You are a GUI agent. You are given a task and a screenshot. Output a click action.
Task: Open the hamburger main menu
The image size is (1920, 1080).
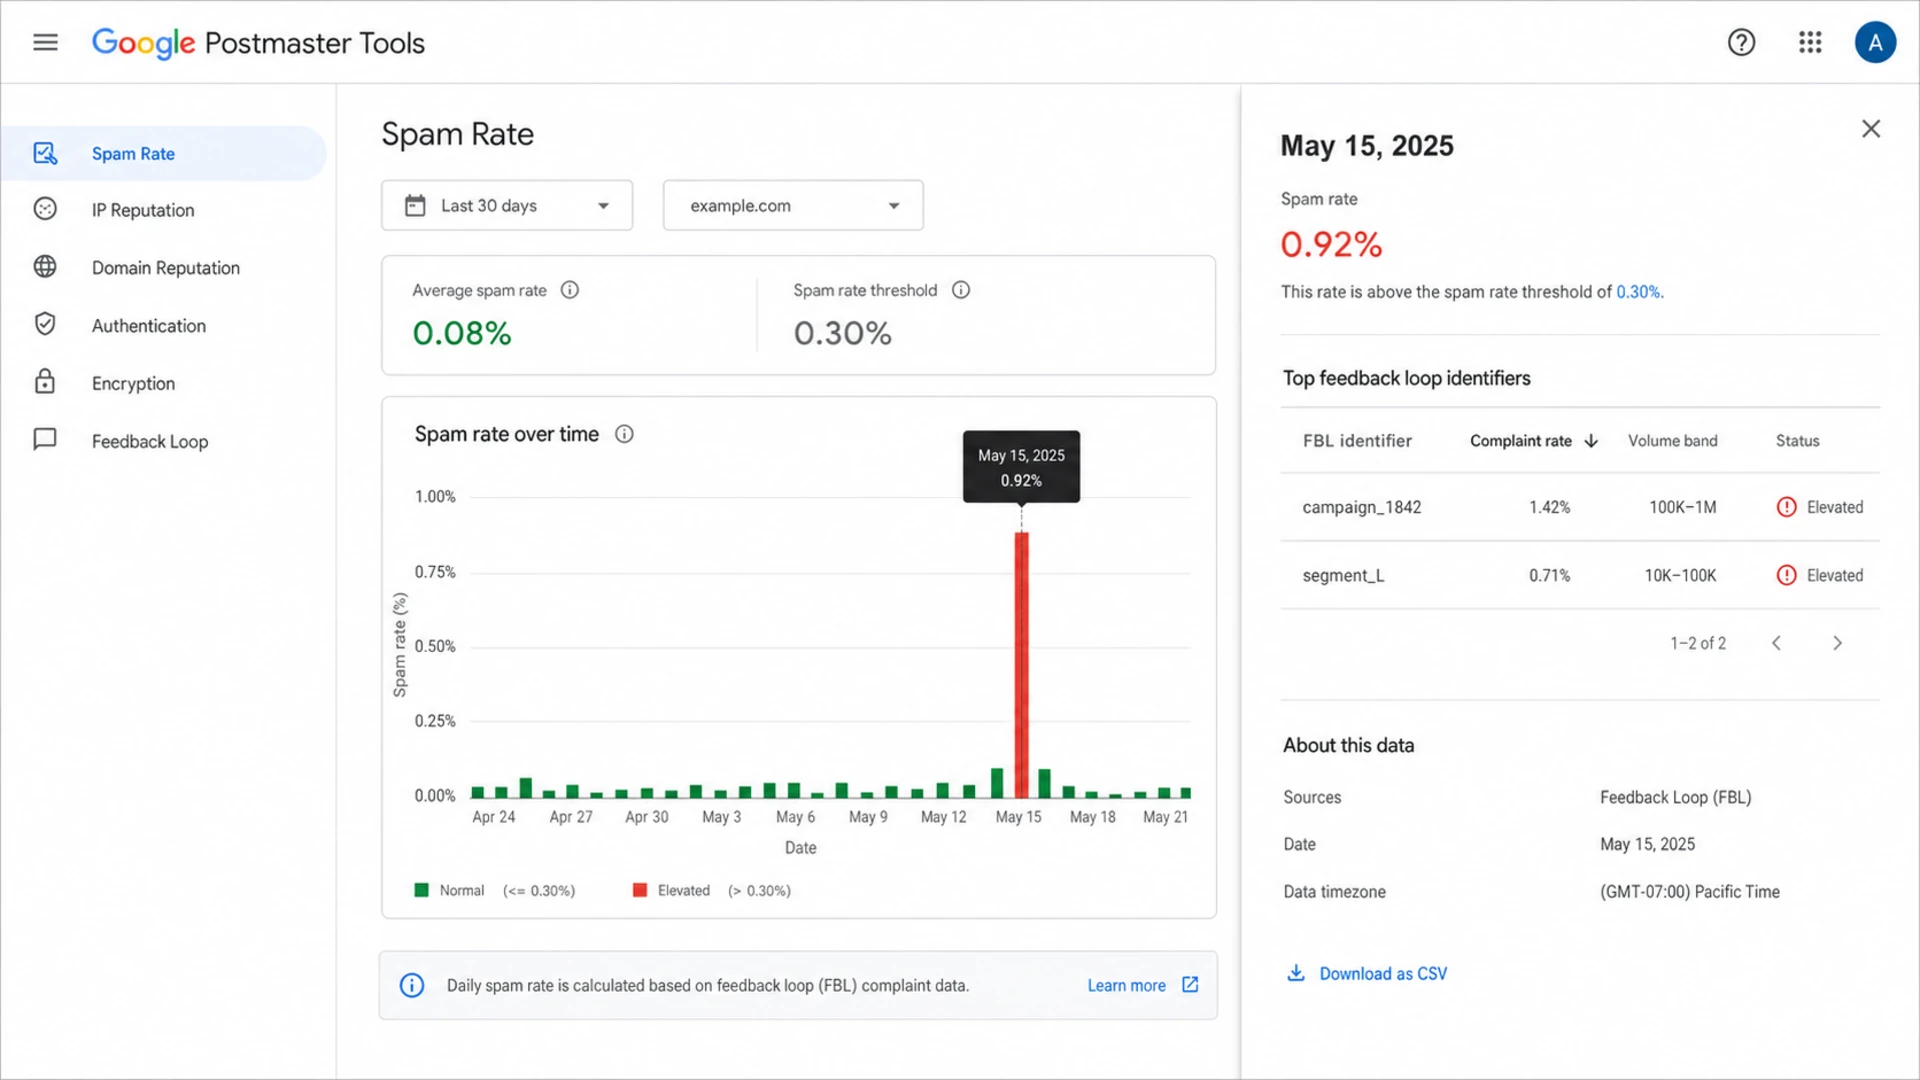click(x=45, y=42)
